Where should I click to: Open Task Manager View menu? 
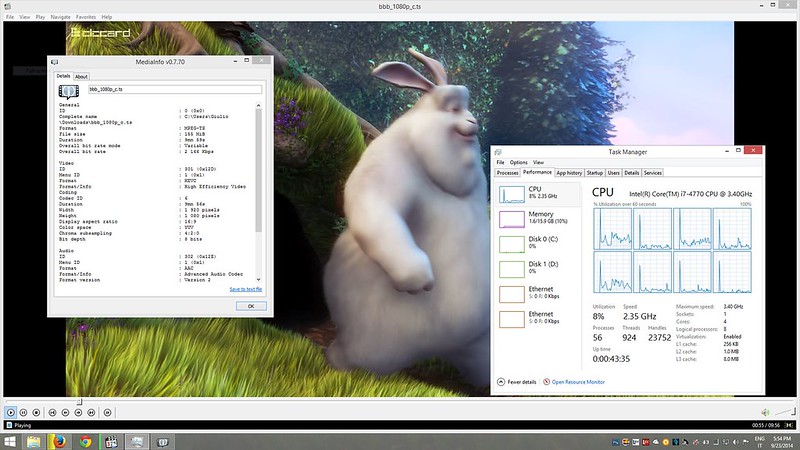click(538, 162)
